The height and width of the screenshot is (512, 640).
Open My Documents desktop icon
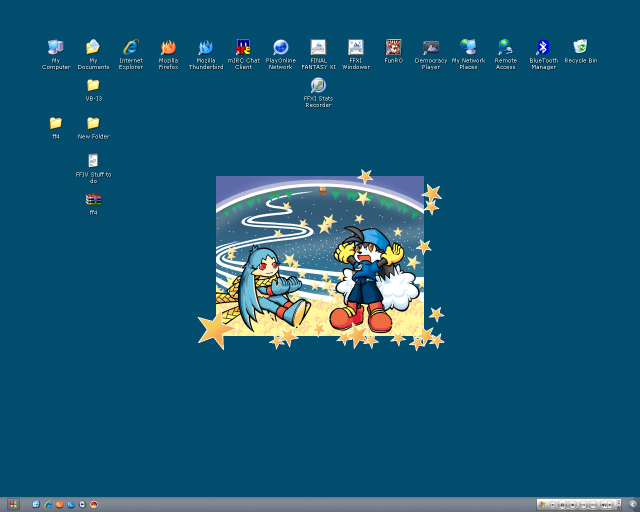[93, 54]
